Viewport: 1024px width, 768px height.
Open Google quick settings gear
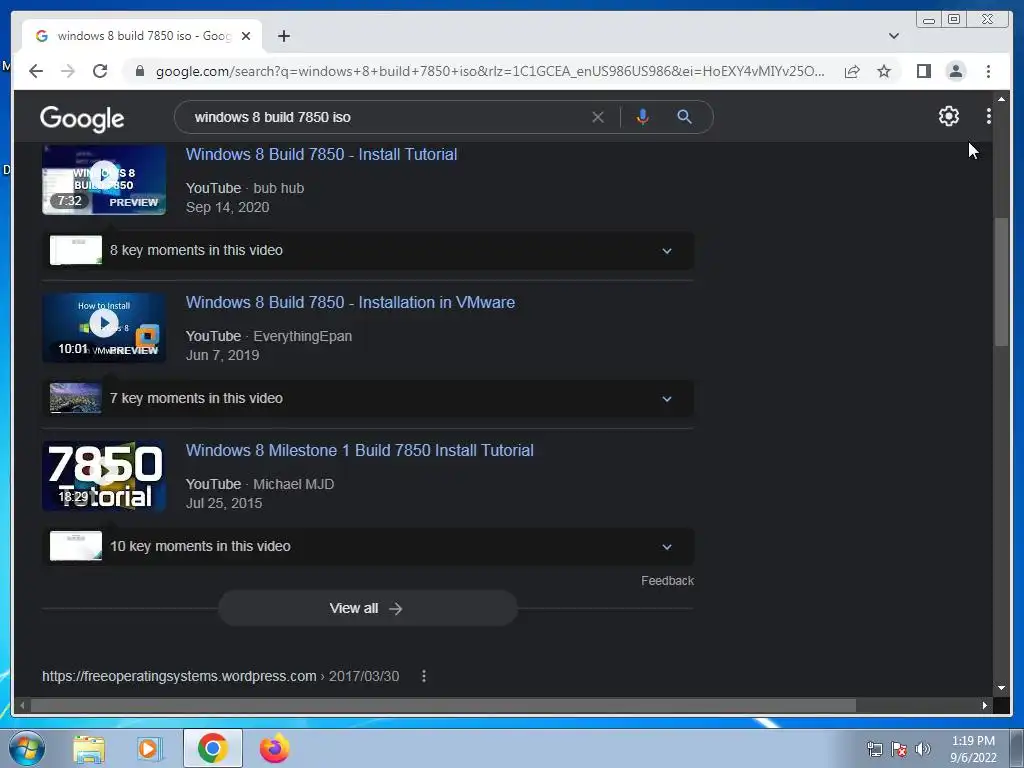coord(948,116)
